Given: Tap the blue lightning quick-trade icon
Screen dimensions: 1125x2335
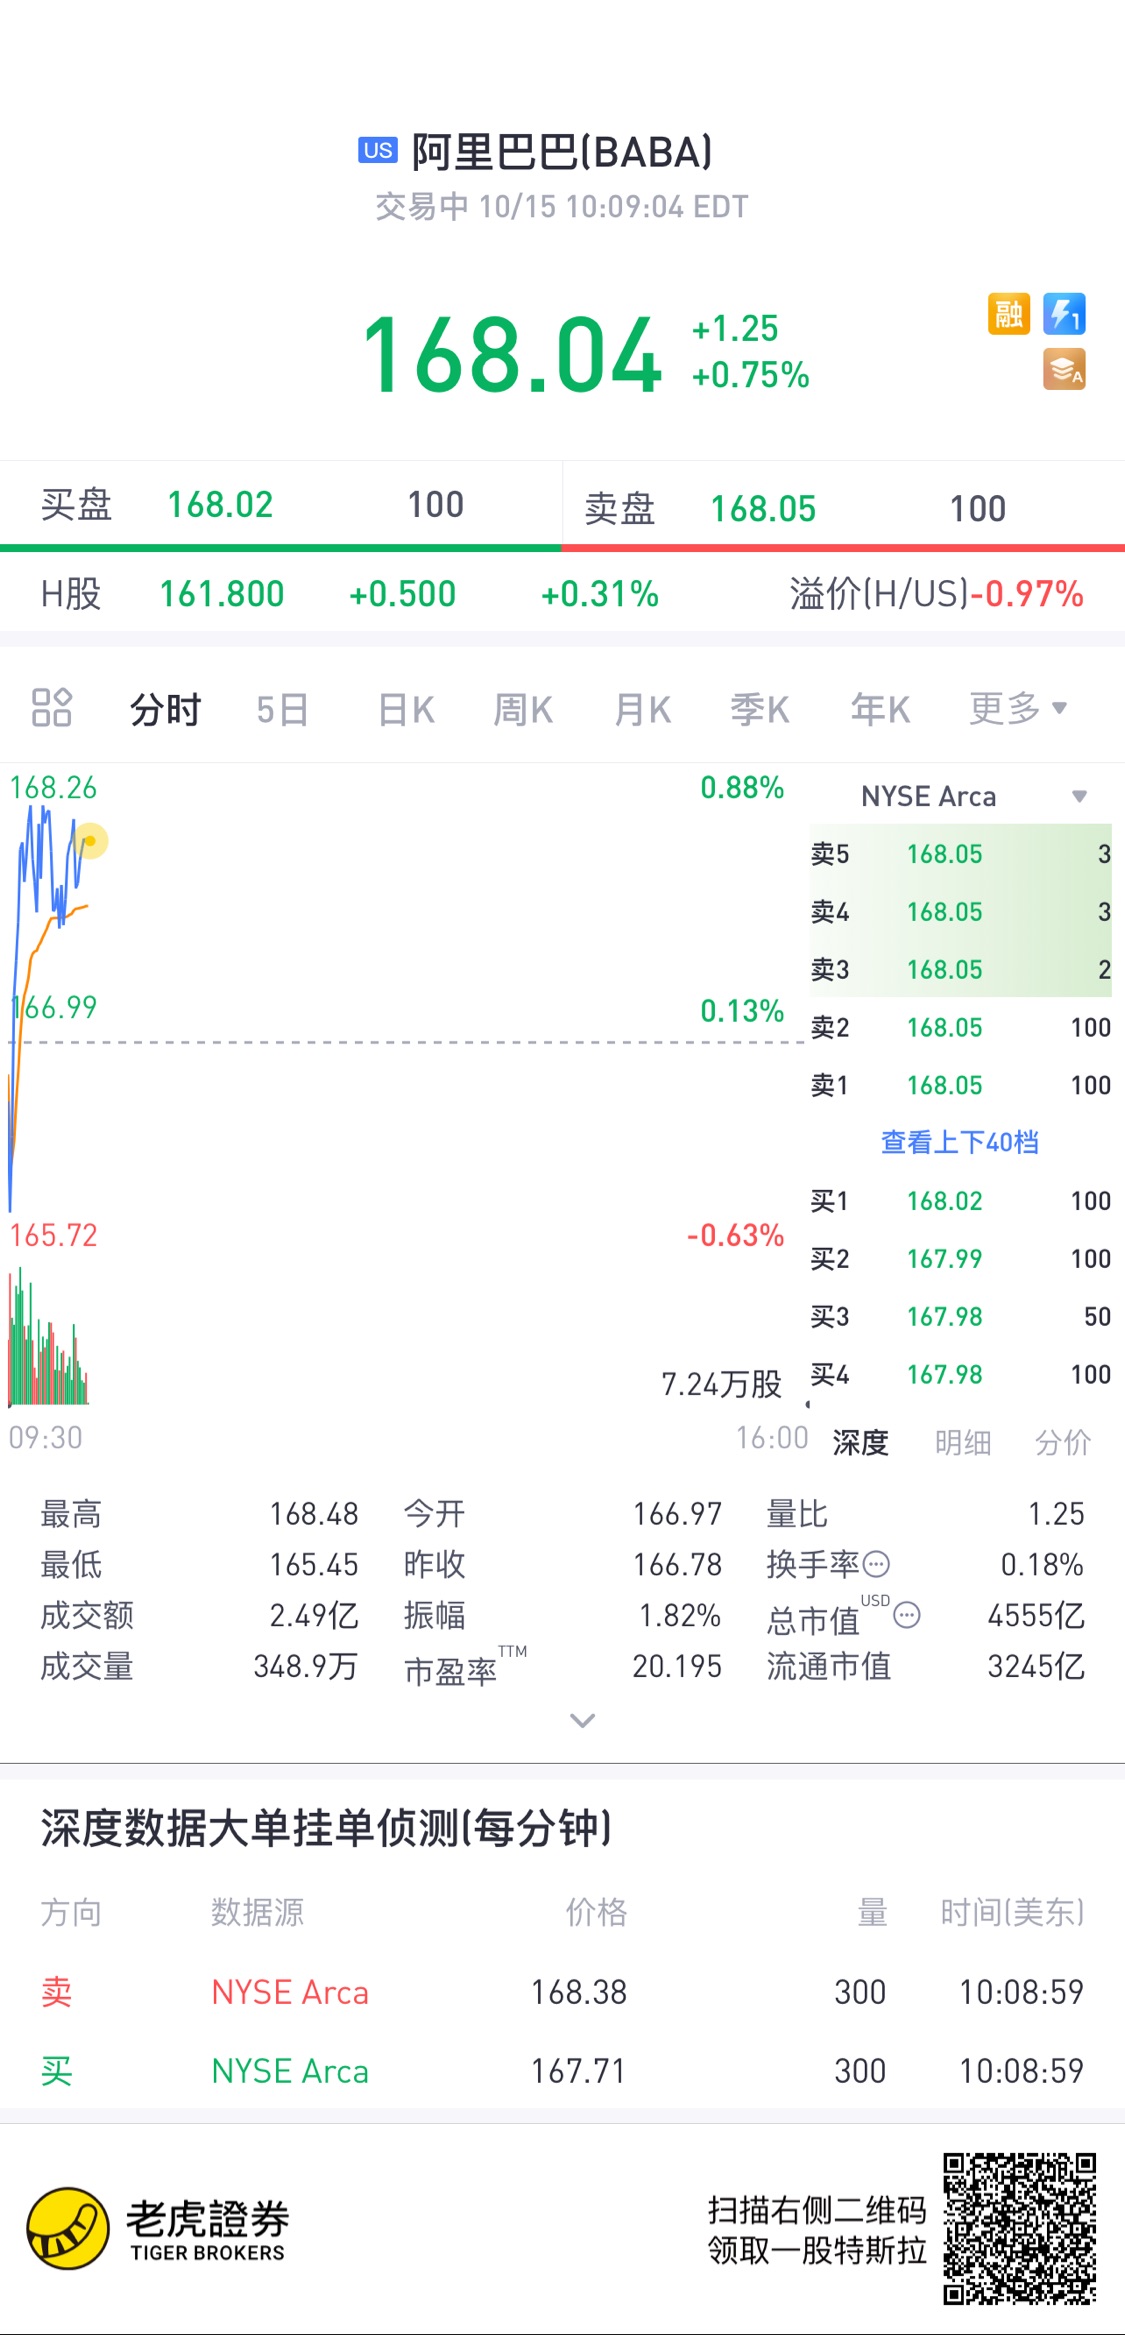Looking at the screenshot, I should click(x=1064, y=314).
